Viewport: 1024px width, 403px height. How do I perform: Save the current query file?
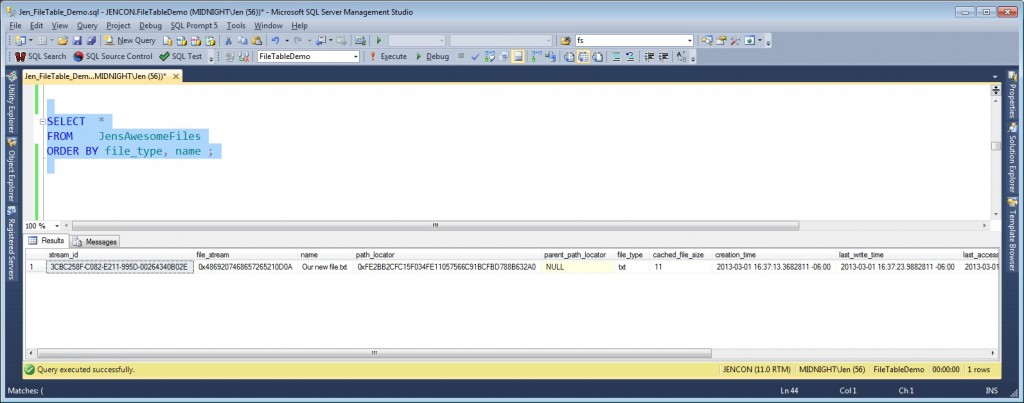[x=77, y=40]
